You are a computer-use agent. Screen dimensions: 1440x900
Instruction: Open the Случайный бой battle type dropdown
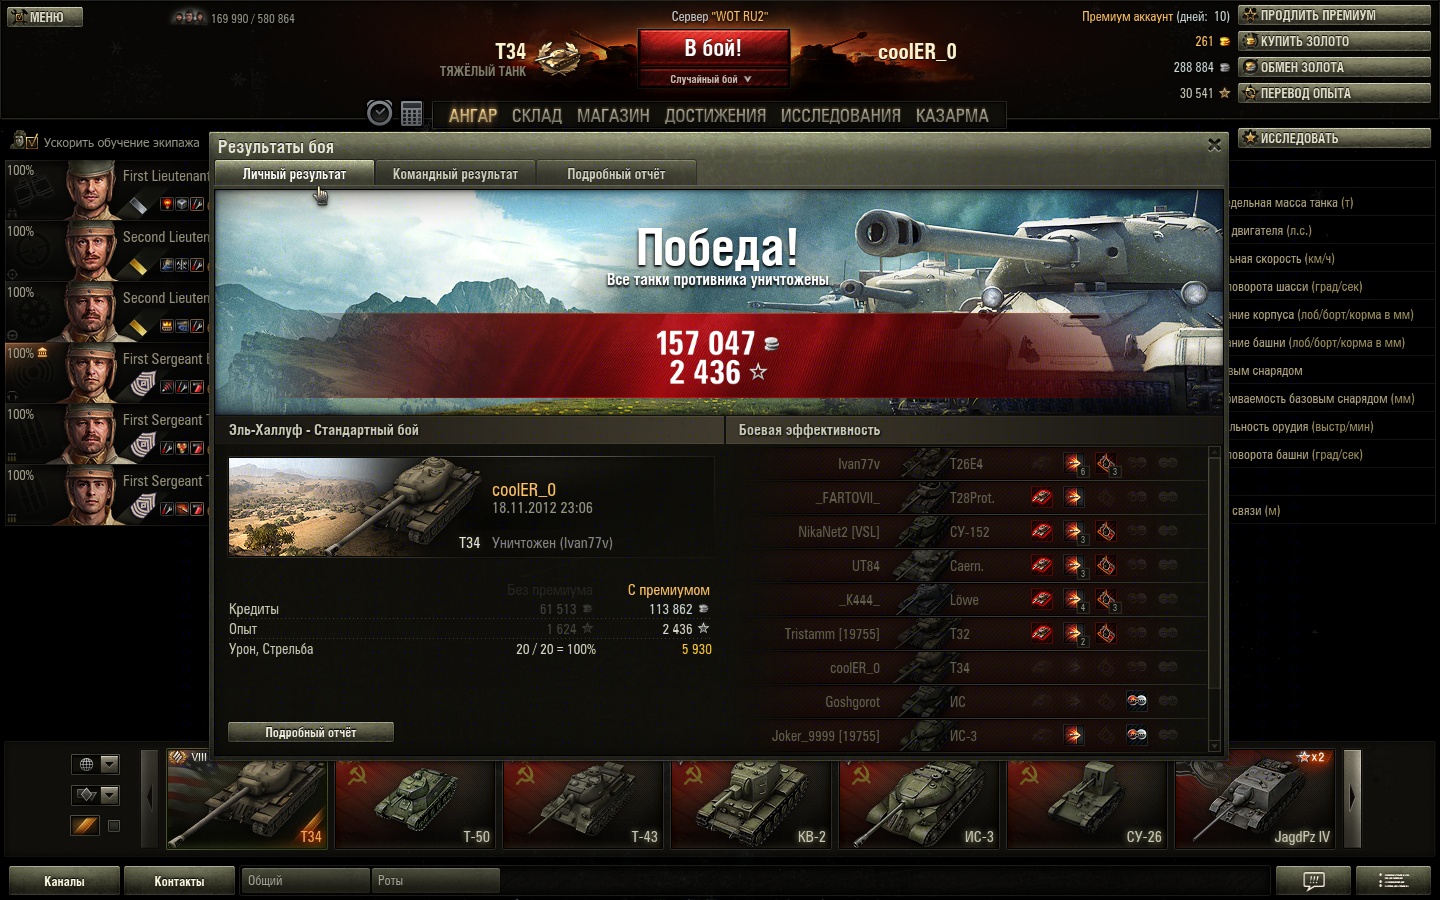[x=713, y=79]
